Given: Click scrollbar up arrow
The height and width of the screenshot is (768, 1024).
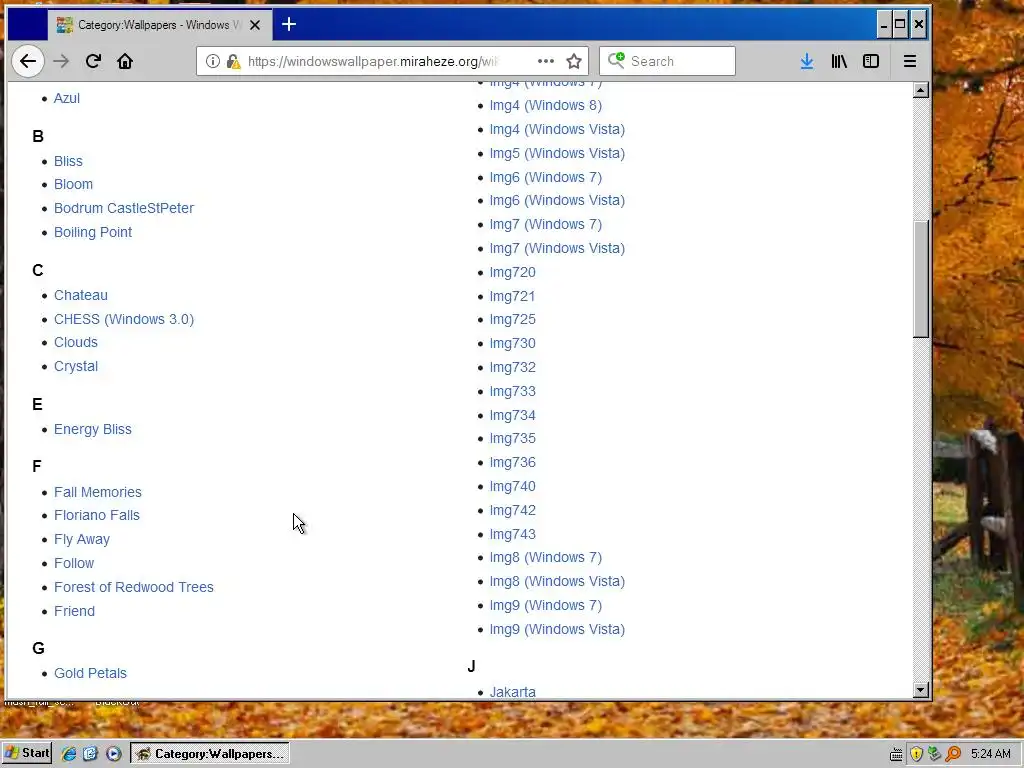Looking at the screenshot, I should pyautogui.click(x=921, y=90).
